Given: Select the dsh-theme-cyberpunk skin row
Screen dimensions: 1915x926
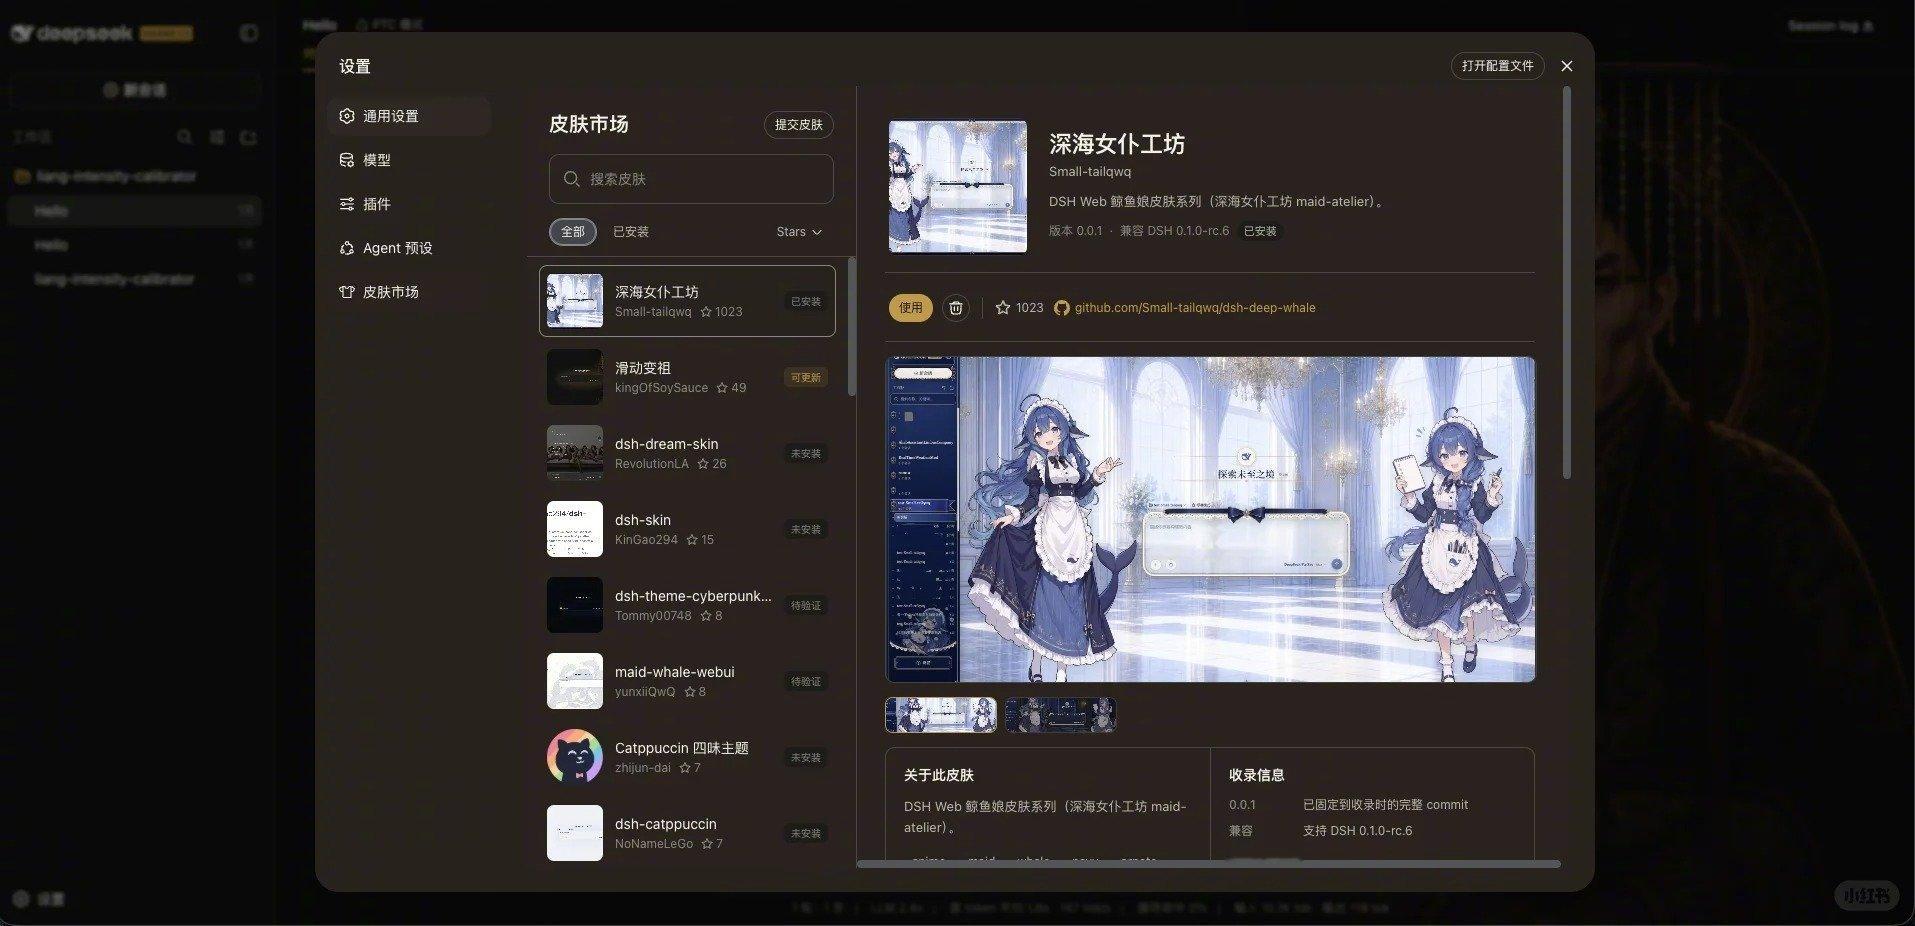Looking at the screenshot, I should tap(687, 605).
